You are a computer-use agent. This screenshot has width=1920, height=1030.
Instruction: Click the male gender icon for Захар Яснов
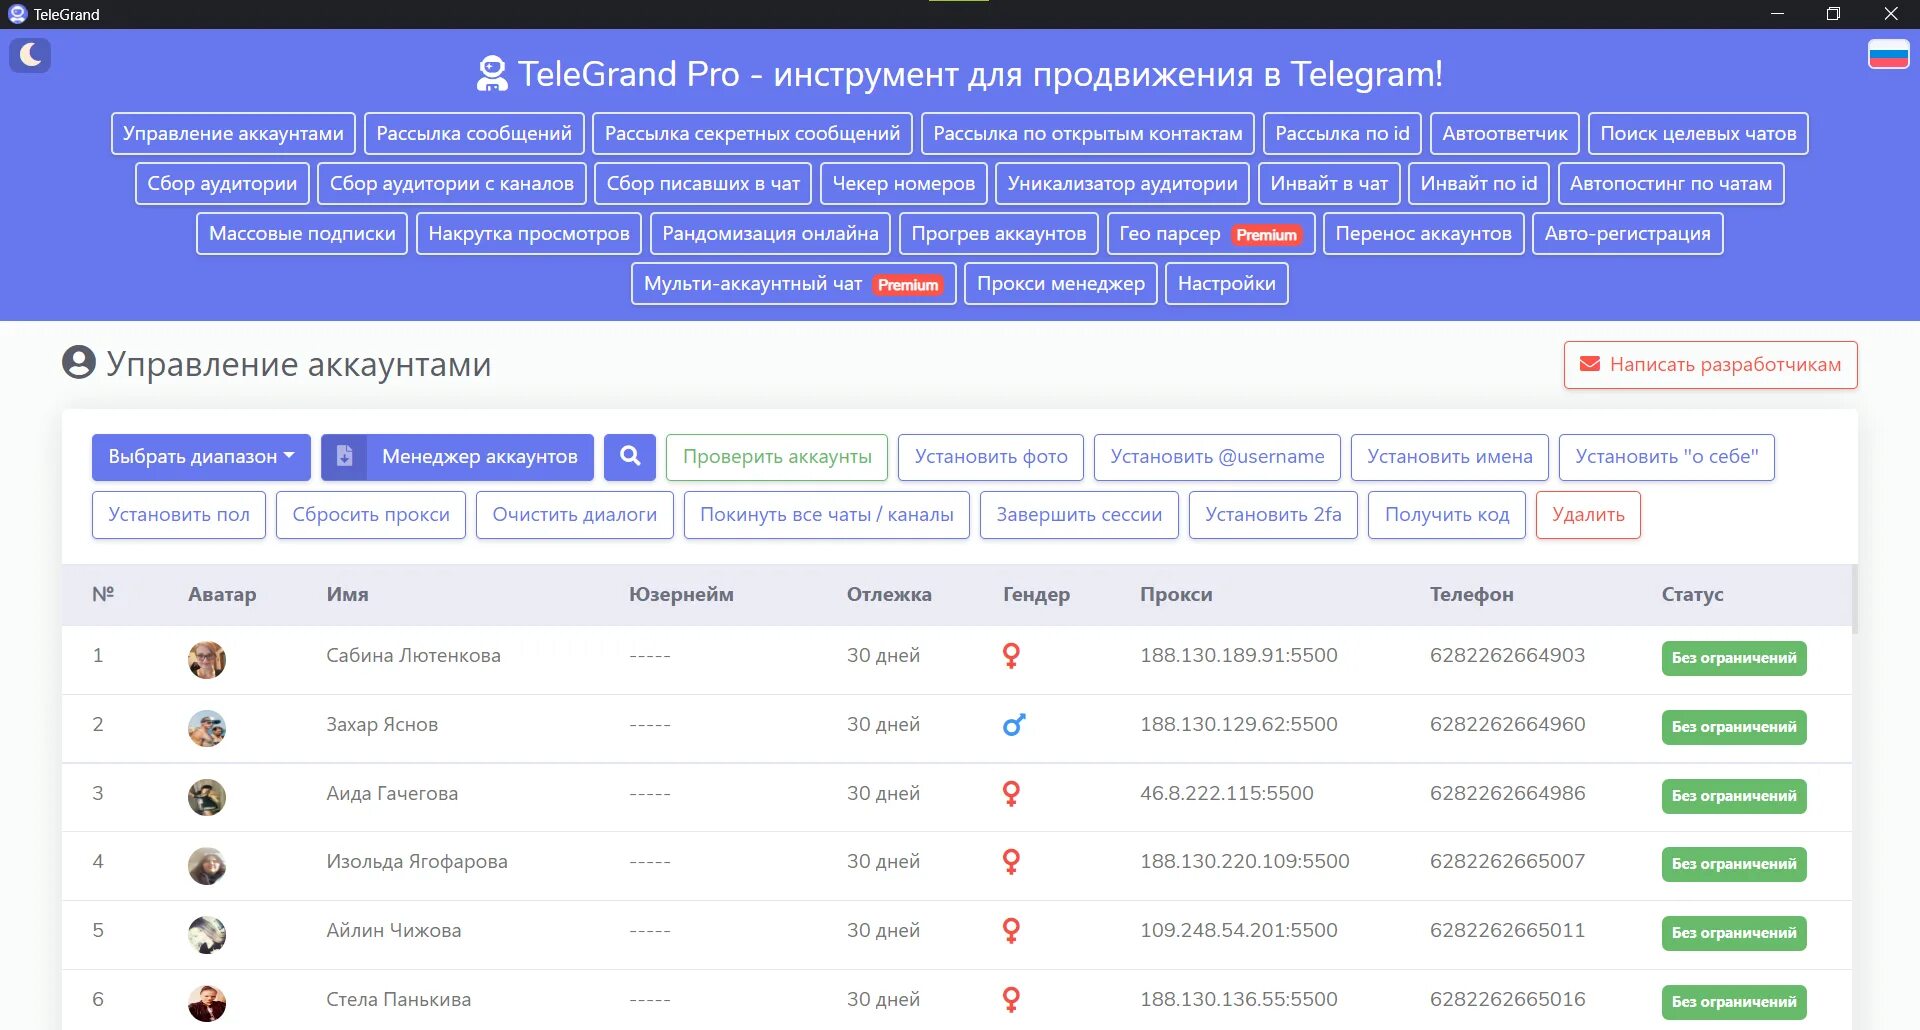(1014, 725)
